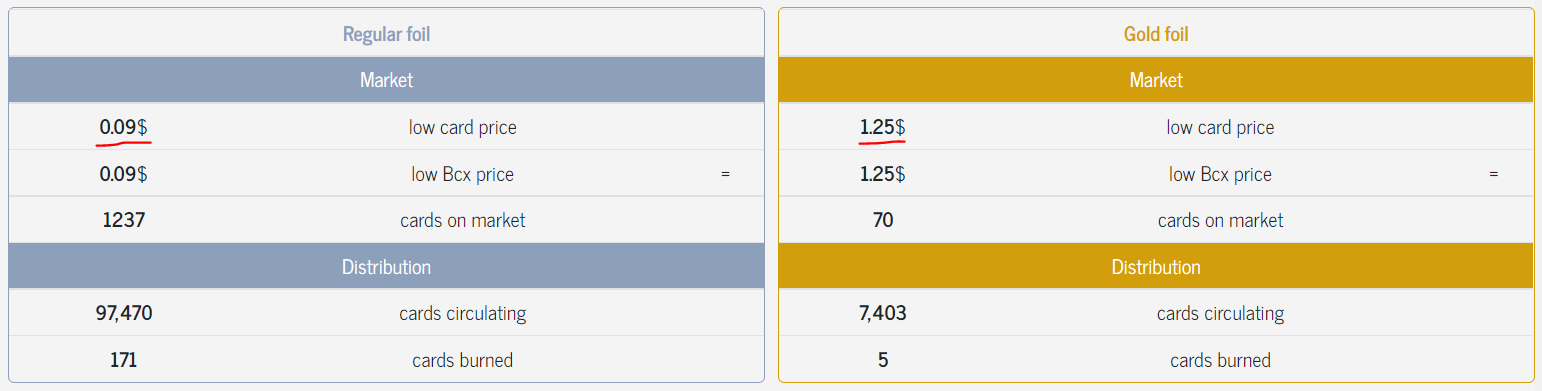
Task: Click the equals icon in Gold foil row
Action: click(x=1494, y=174)
